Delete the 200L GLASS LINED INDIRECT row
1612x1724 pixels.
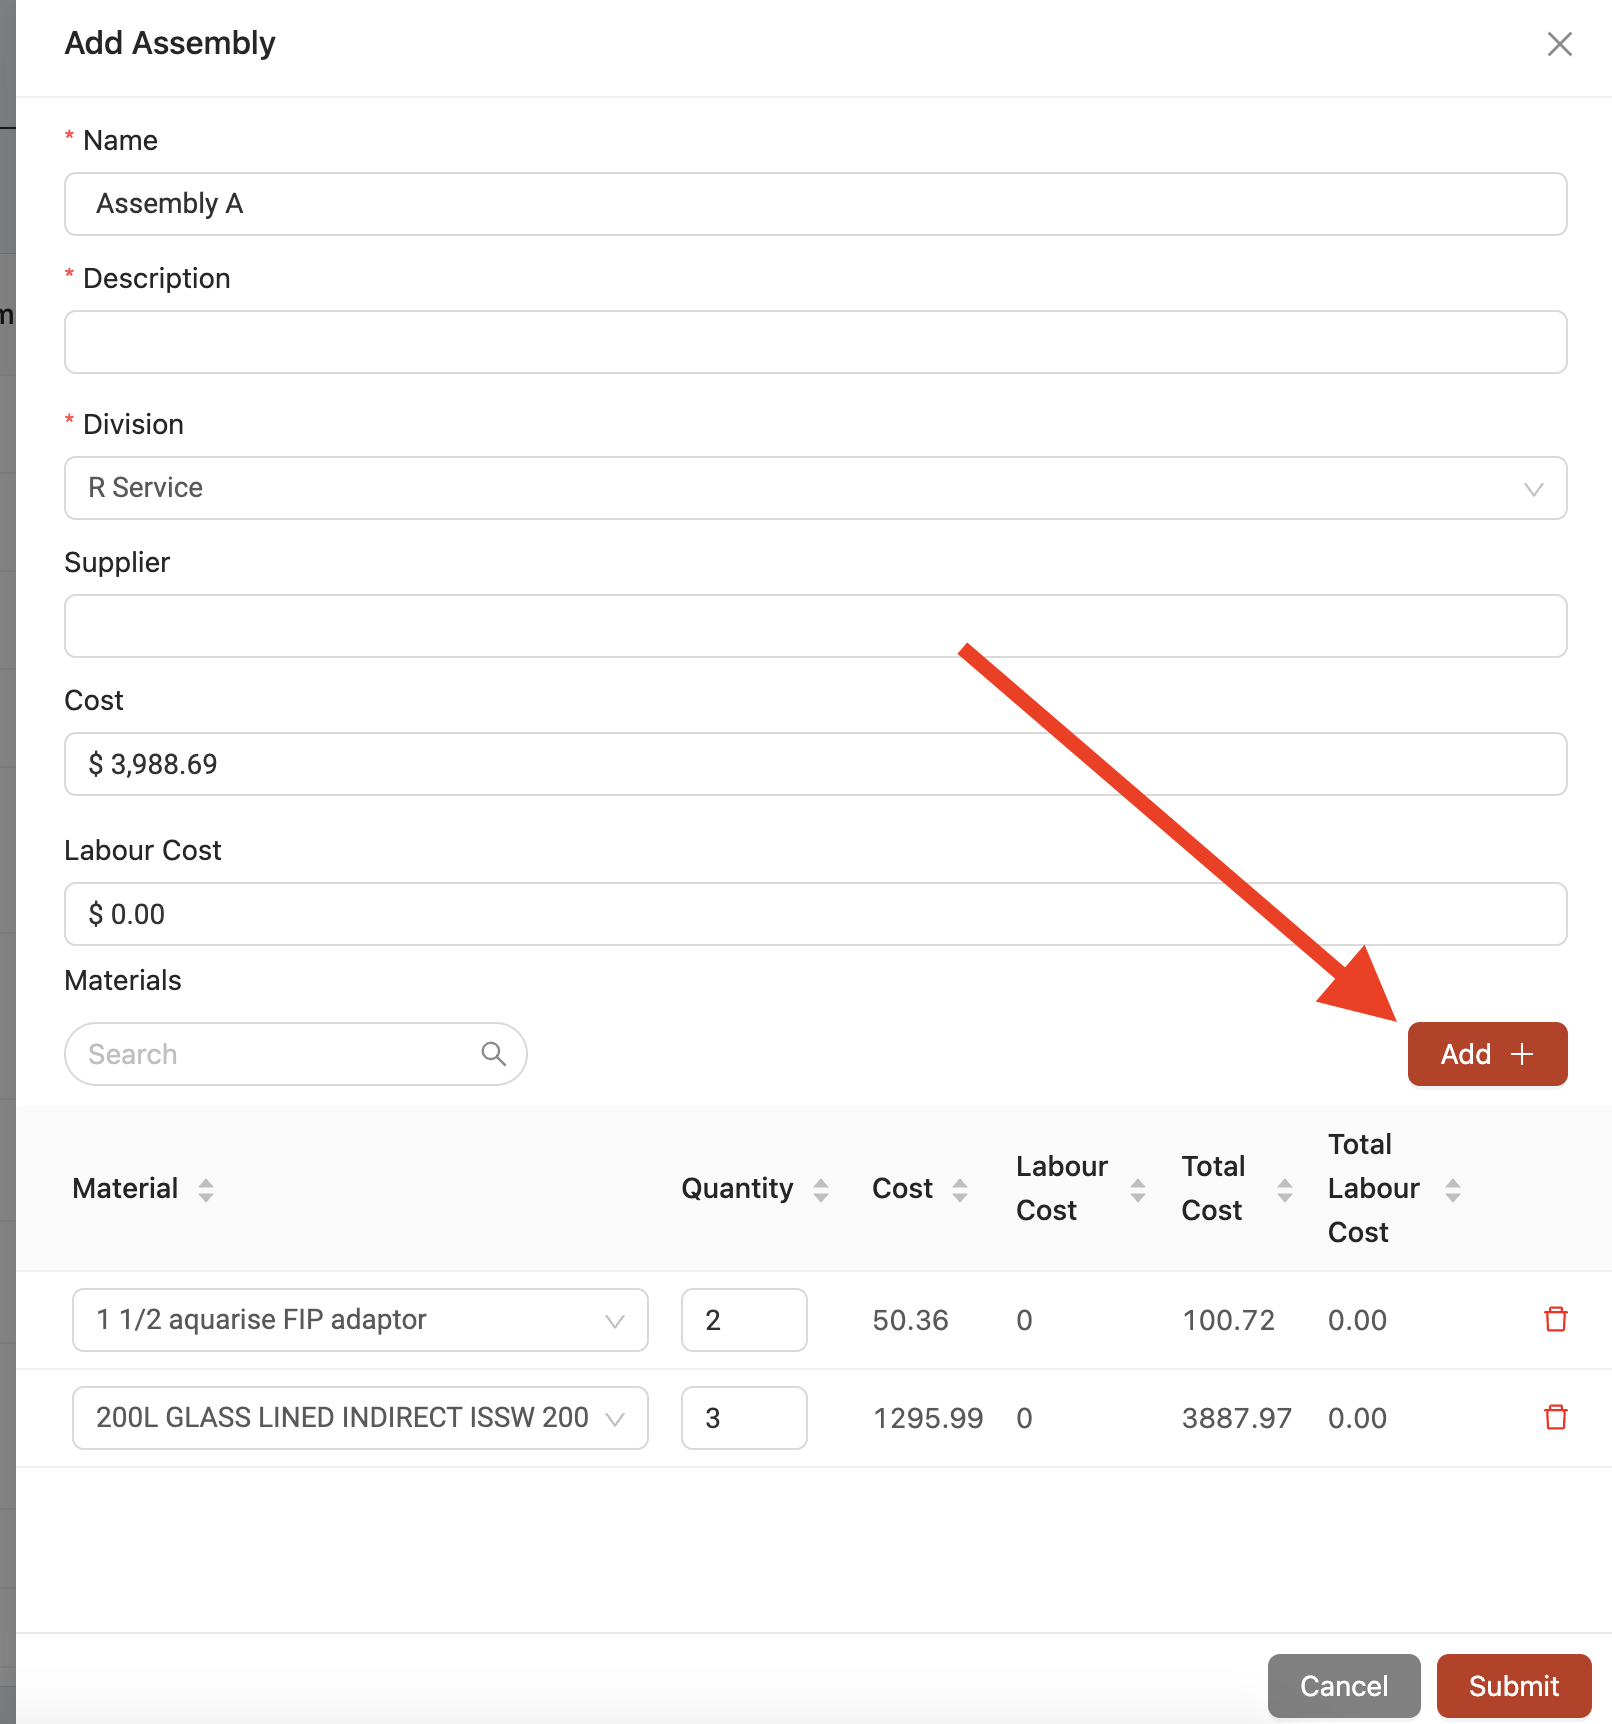click(1555, 1417)
